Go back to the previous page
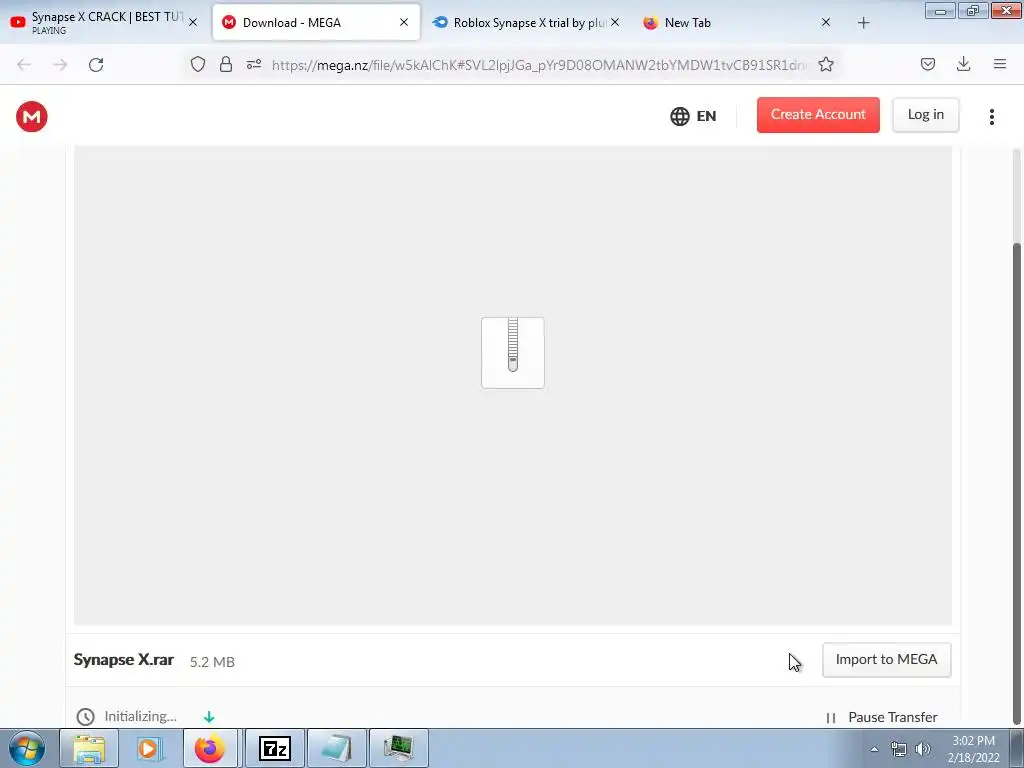The width and height of the screenshot is (1024, 768). coord(24,65)
